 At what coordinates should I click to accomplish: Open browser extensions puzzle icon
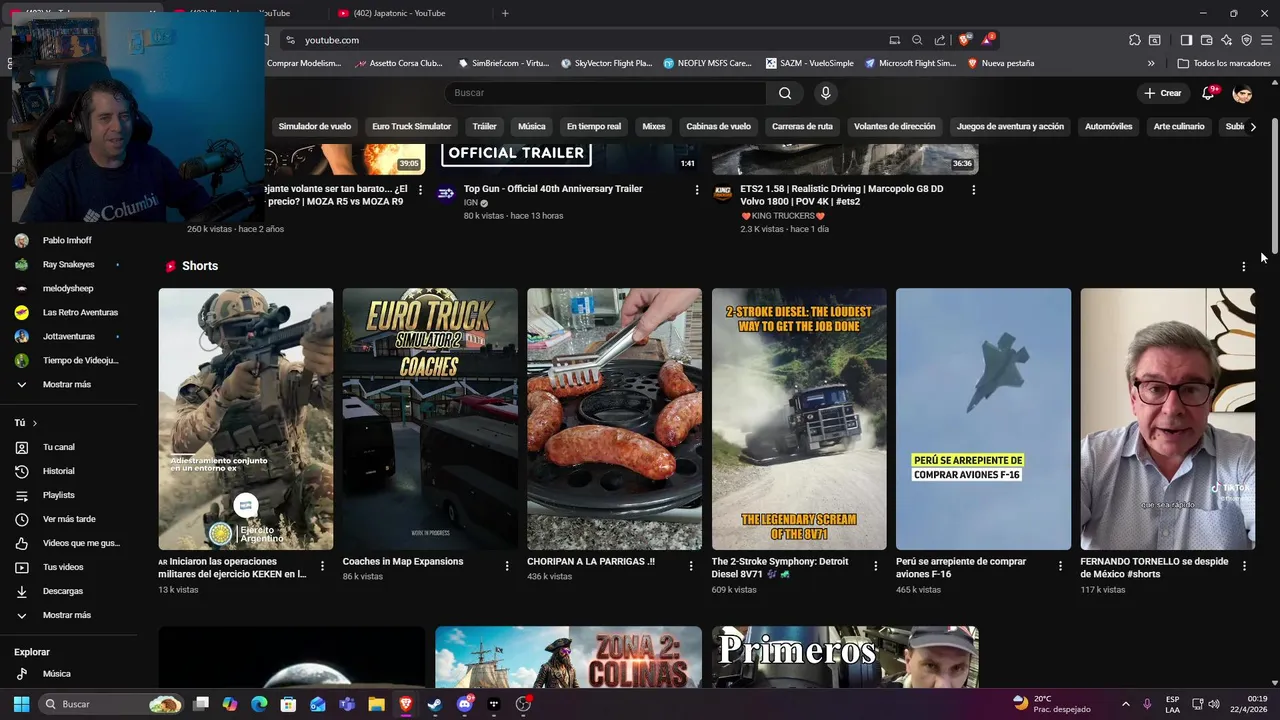tap(1134, 40)
